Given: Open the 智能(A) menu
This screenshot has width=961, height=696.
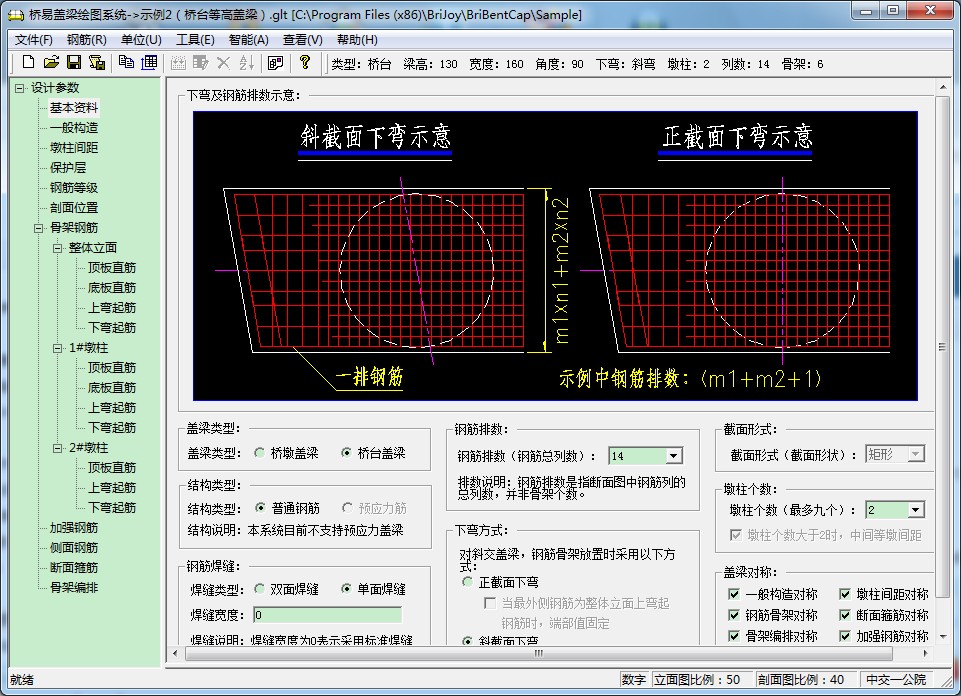Looking at the screenshot, I should (248, 40).
